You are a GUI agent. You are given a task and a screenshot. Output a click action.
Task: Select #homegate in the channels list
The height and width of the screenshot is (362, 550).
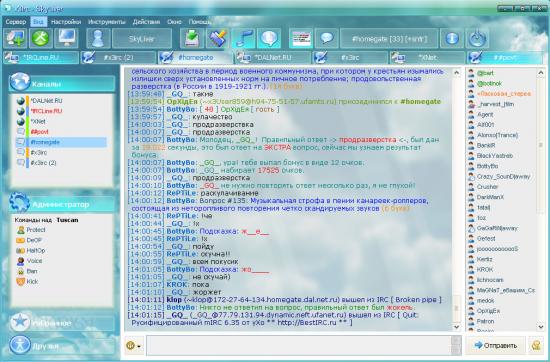point(61,142)
